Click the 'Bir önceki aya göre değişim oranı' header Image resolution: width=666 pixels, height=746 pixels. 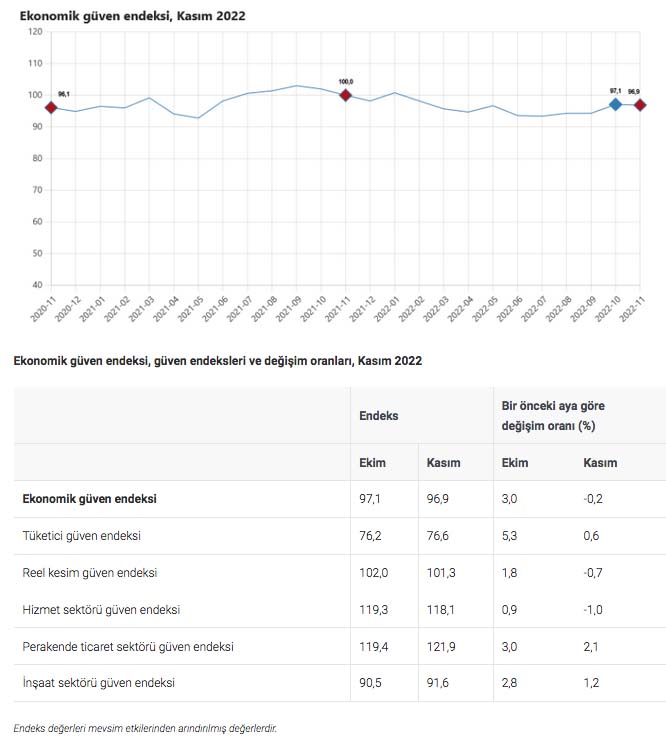[x=553, y=415]
